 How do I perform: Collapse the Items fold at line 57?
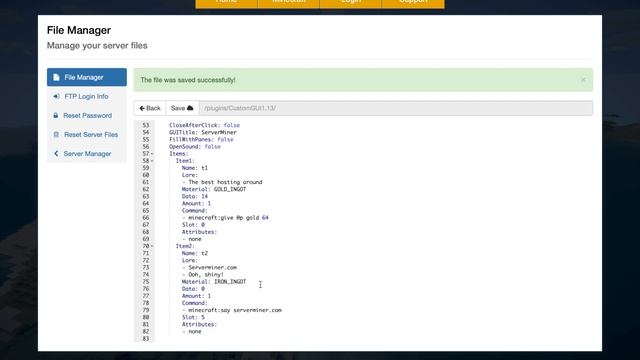152,154
